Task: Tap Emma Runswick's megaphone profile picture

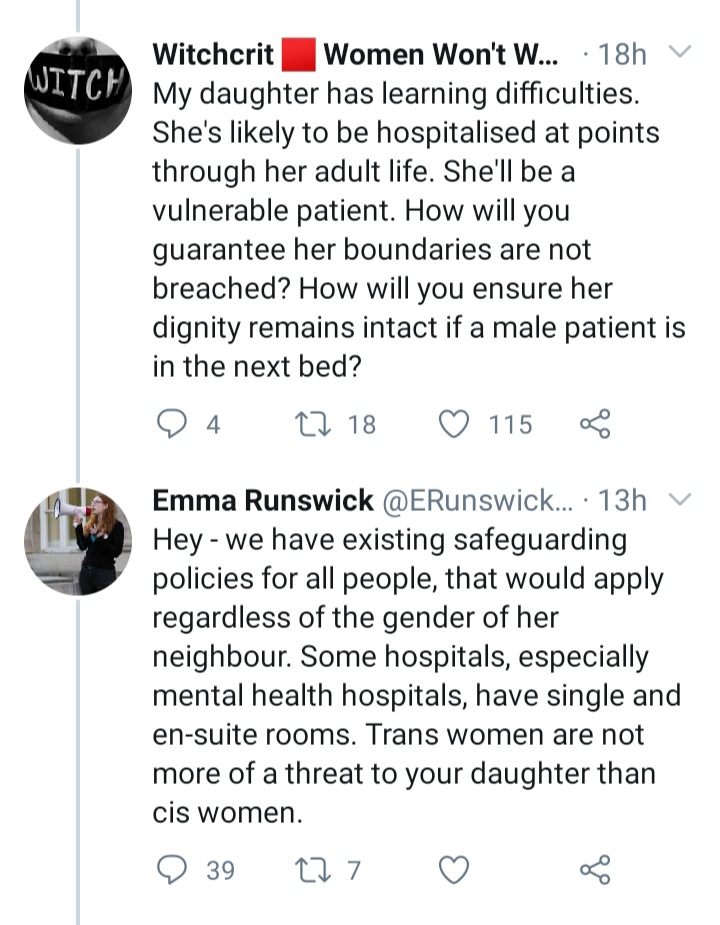Action: click(x=77, y=540)
